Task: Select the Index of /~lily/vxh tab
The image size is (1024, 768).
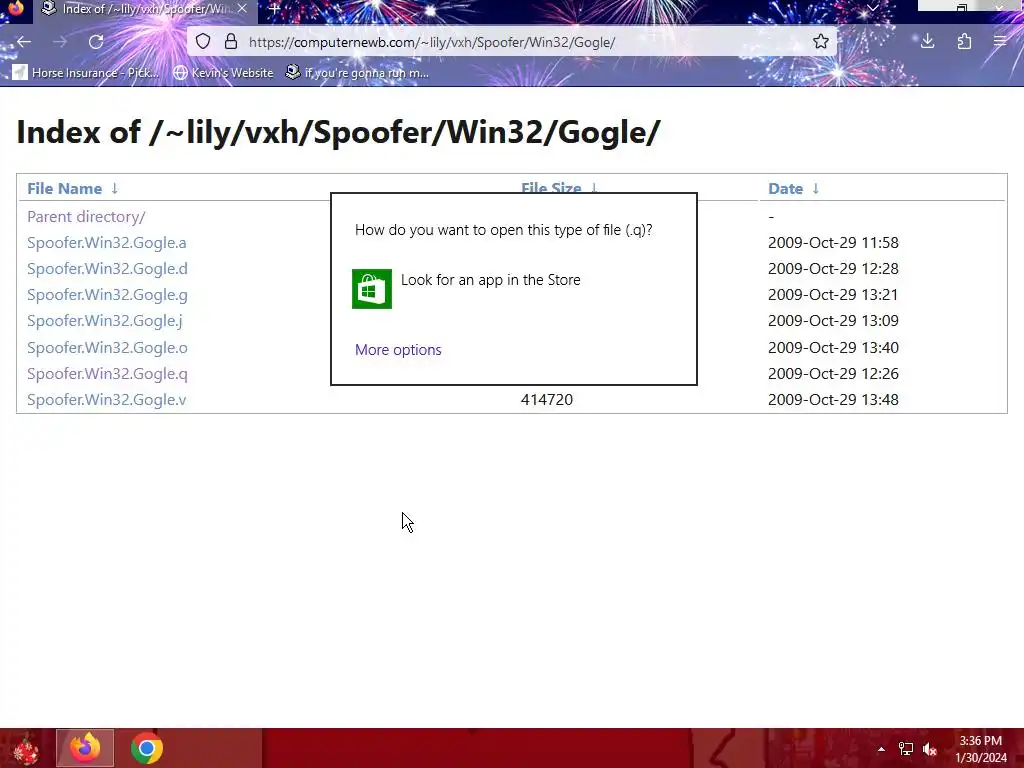Action: [x=144, y=9]
